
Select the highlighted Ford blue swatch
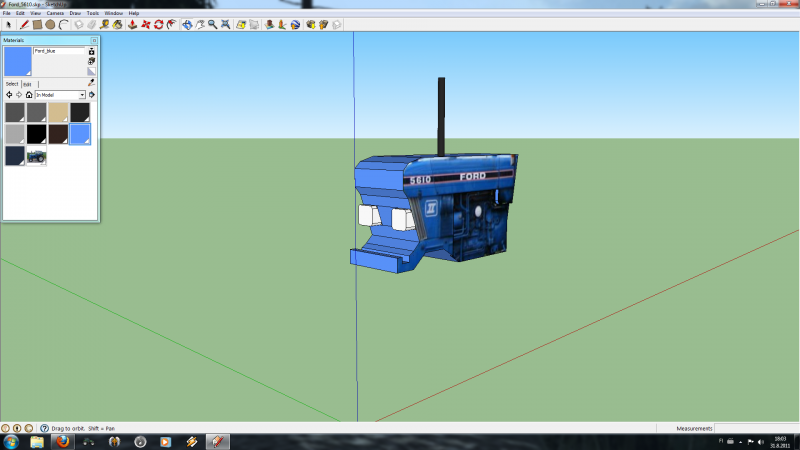pyautogui.click(x=80, y=134)
